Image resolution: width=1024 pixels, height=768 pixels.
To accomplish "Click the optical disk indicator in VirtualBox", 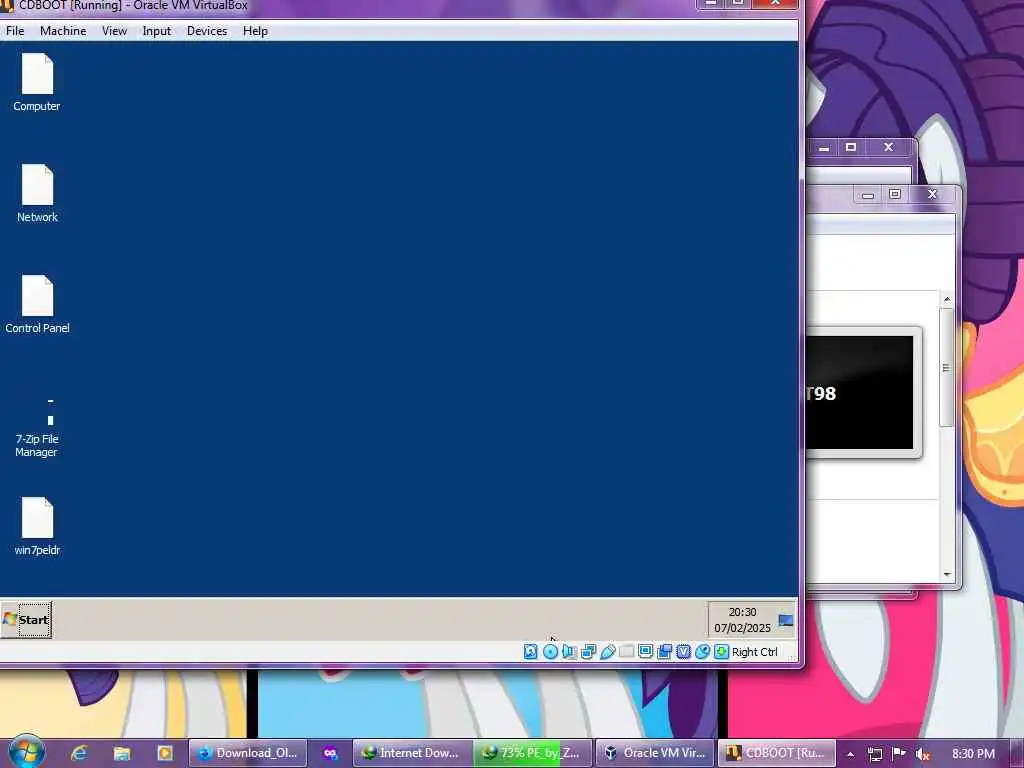I will click(551, 652).
